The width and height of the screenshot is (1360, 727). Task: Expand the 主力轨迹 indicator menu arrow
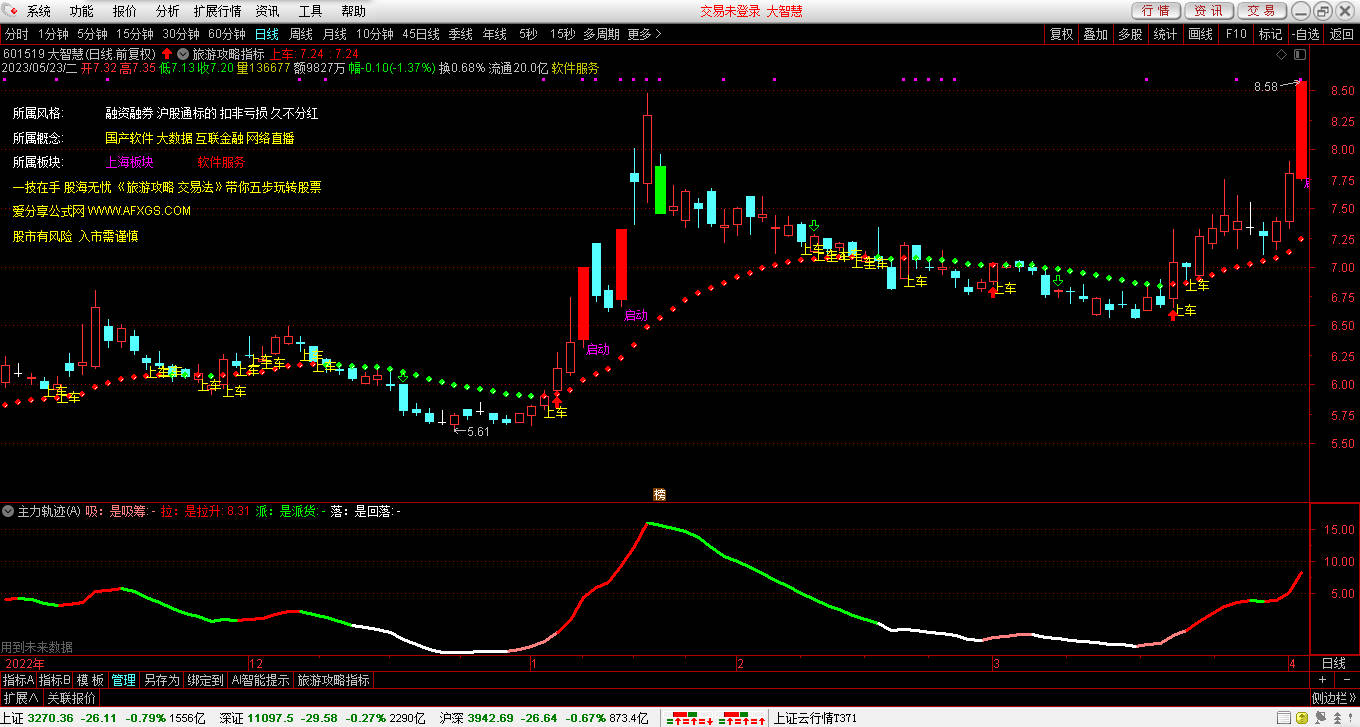click(x=9, y=511)
